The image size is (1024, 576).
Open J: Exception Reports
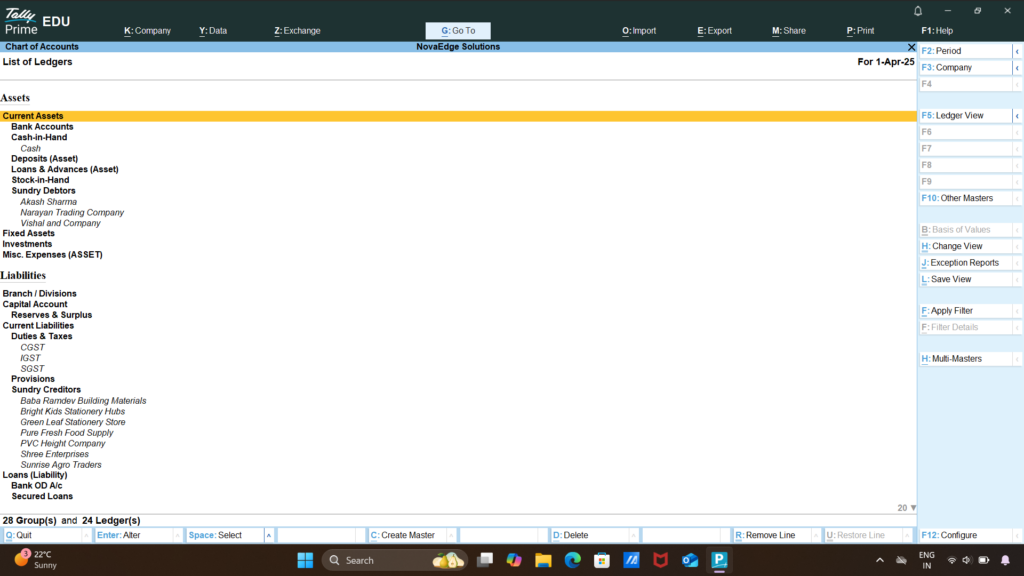[x=965, y=263]
